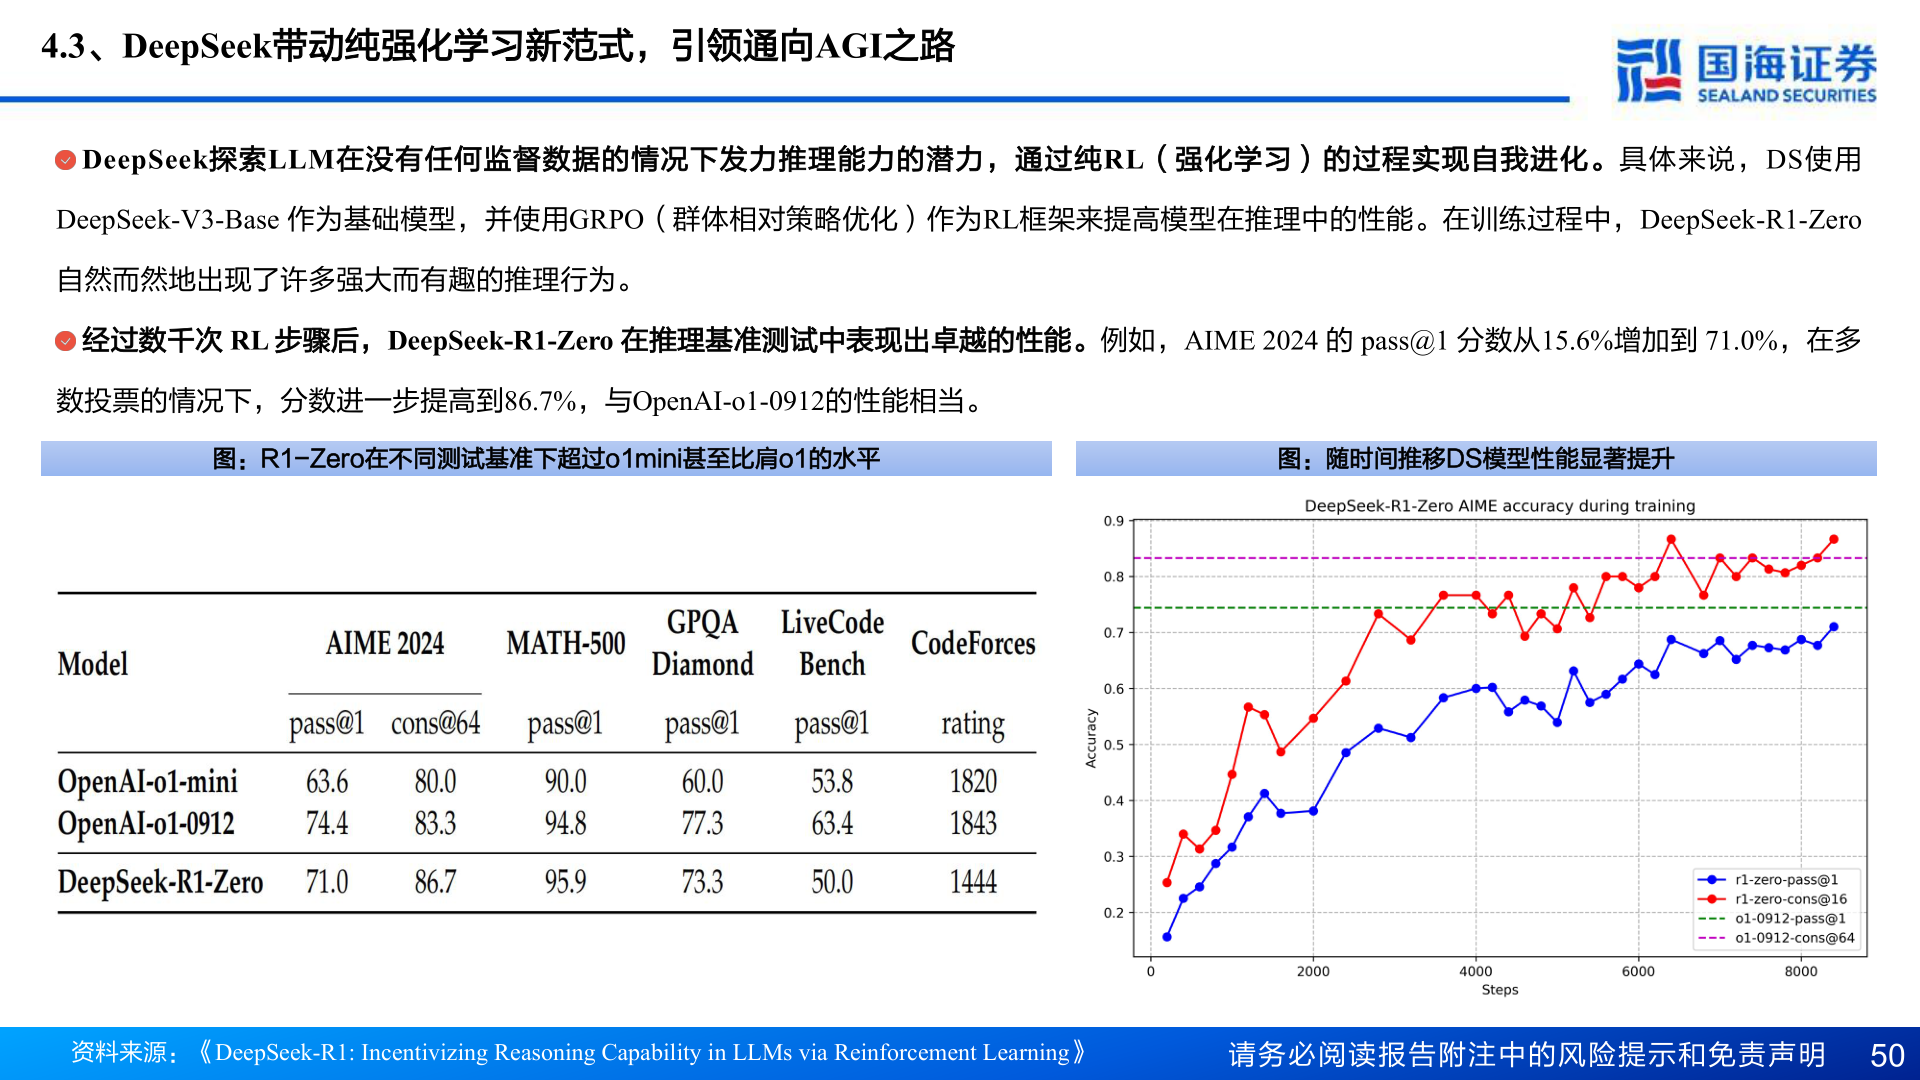Click the 50.0 LiveCode Bench score
1920x1080 pixels.
832,882
